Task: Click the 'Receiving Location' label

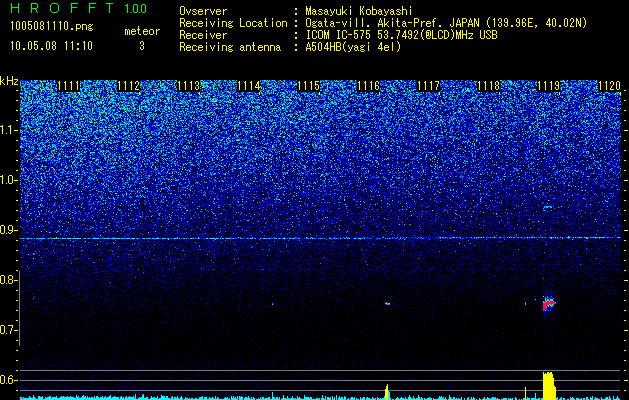Action: click(233, 23)
